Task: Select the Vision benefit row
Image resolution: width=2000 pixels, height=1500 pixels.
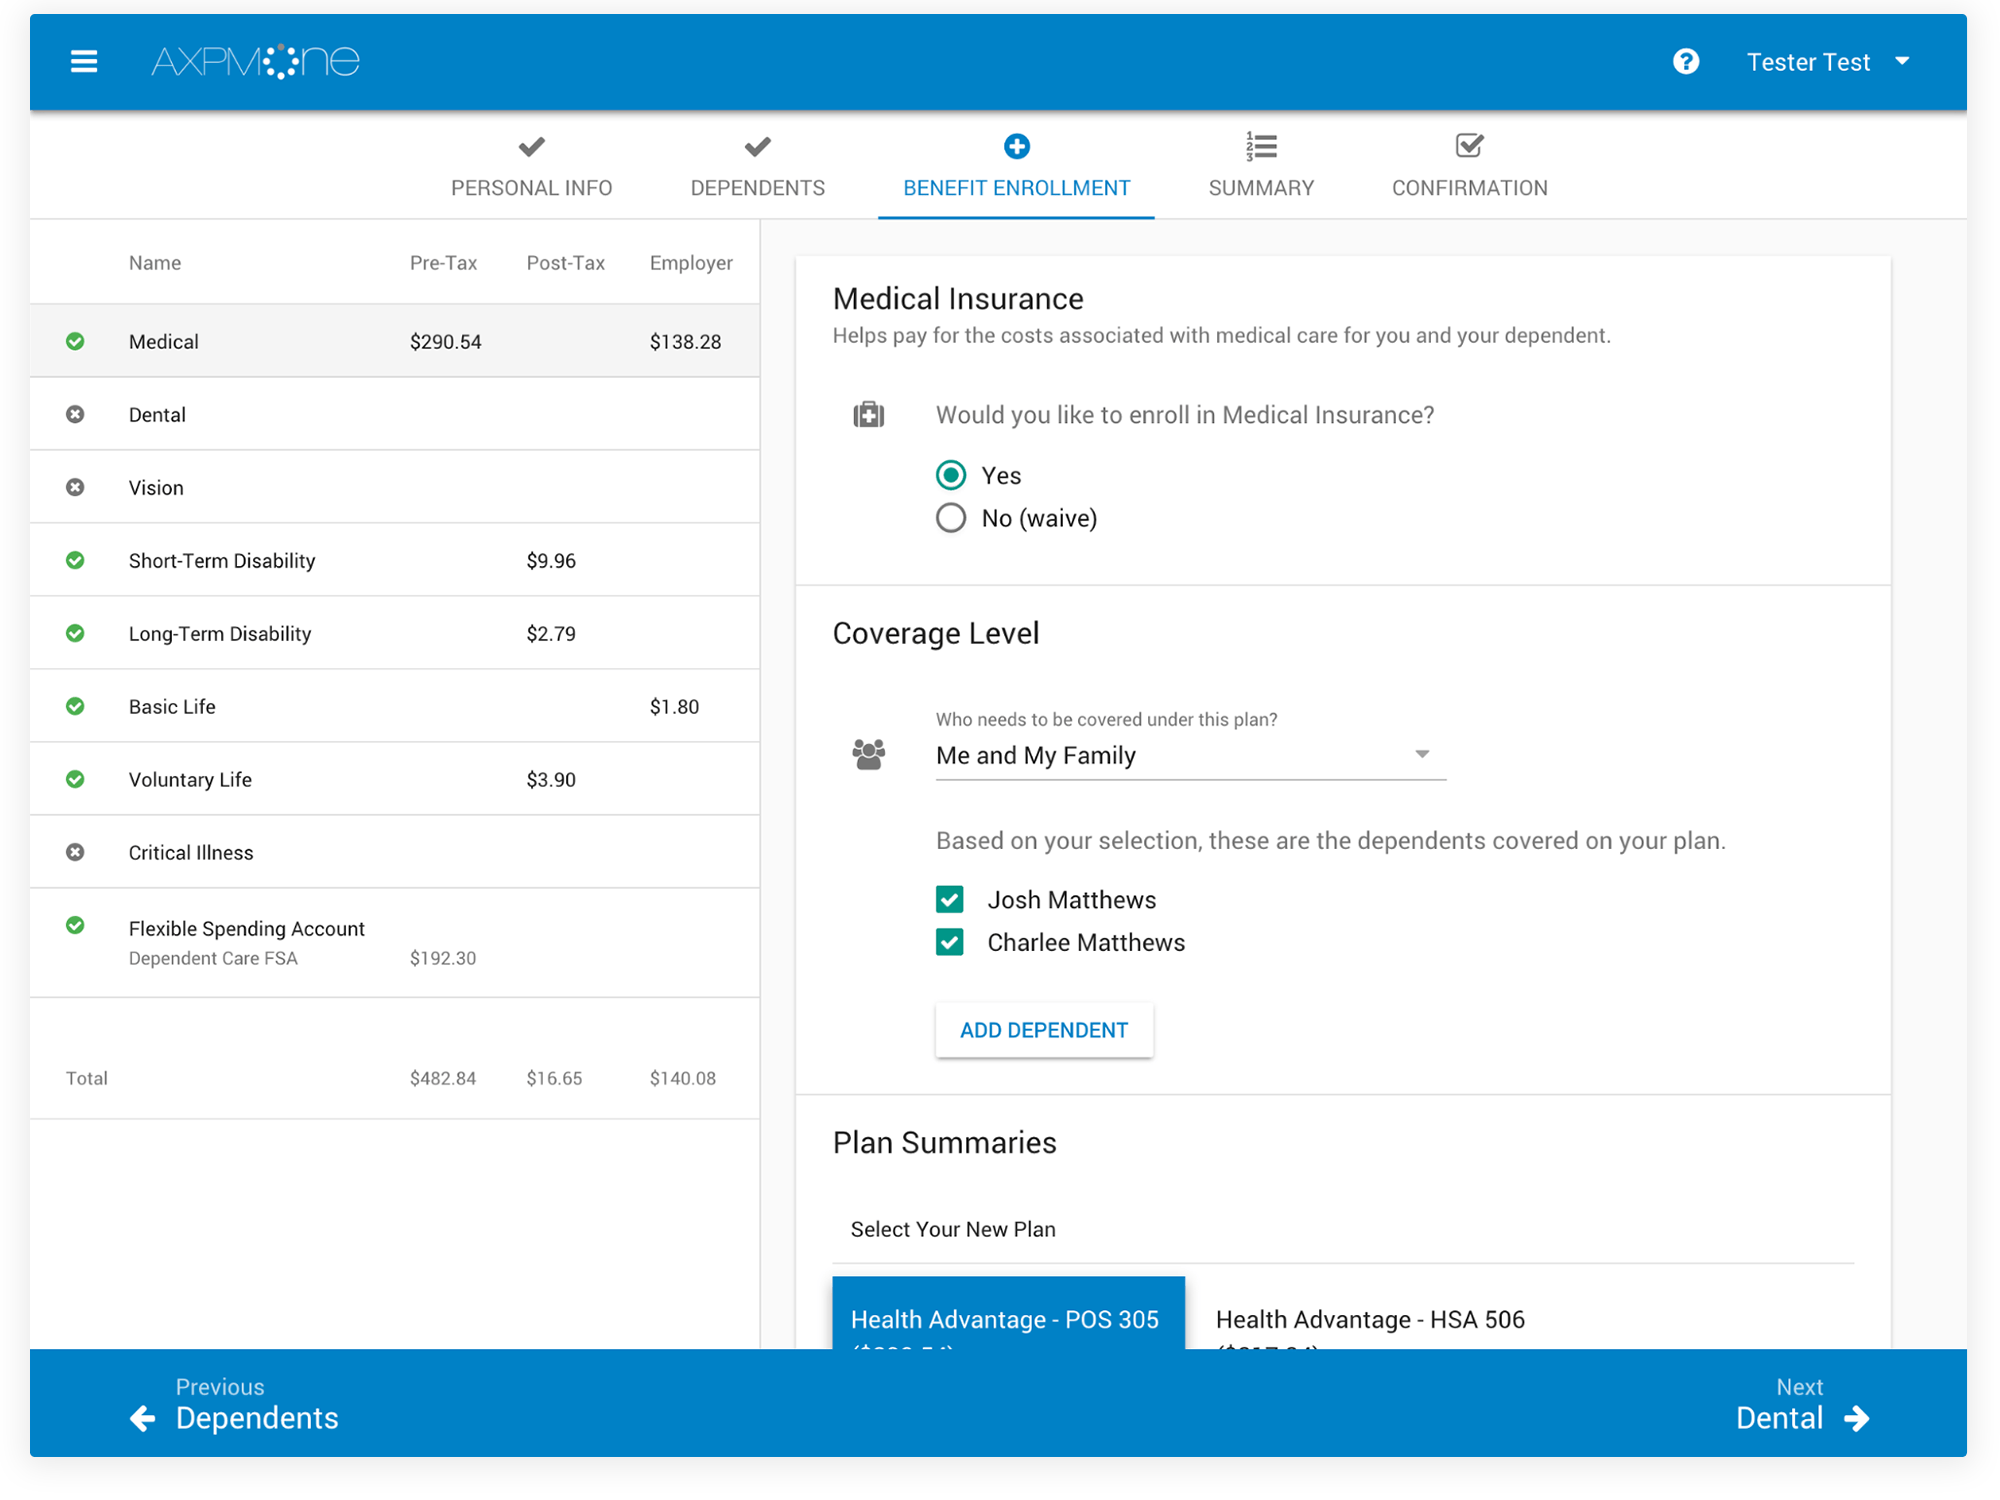Action: tap(395, 487)
